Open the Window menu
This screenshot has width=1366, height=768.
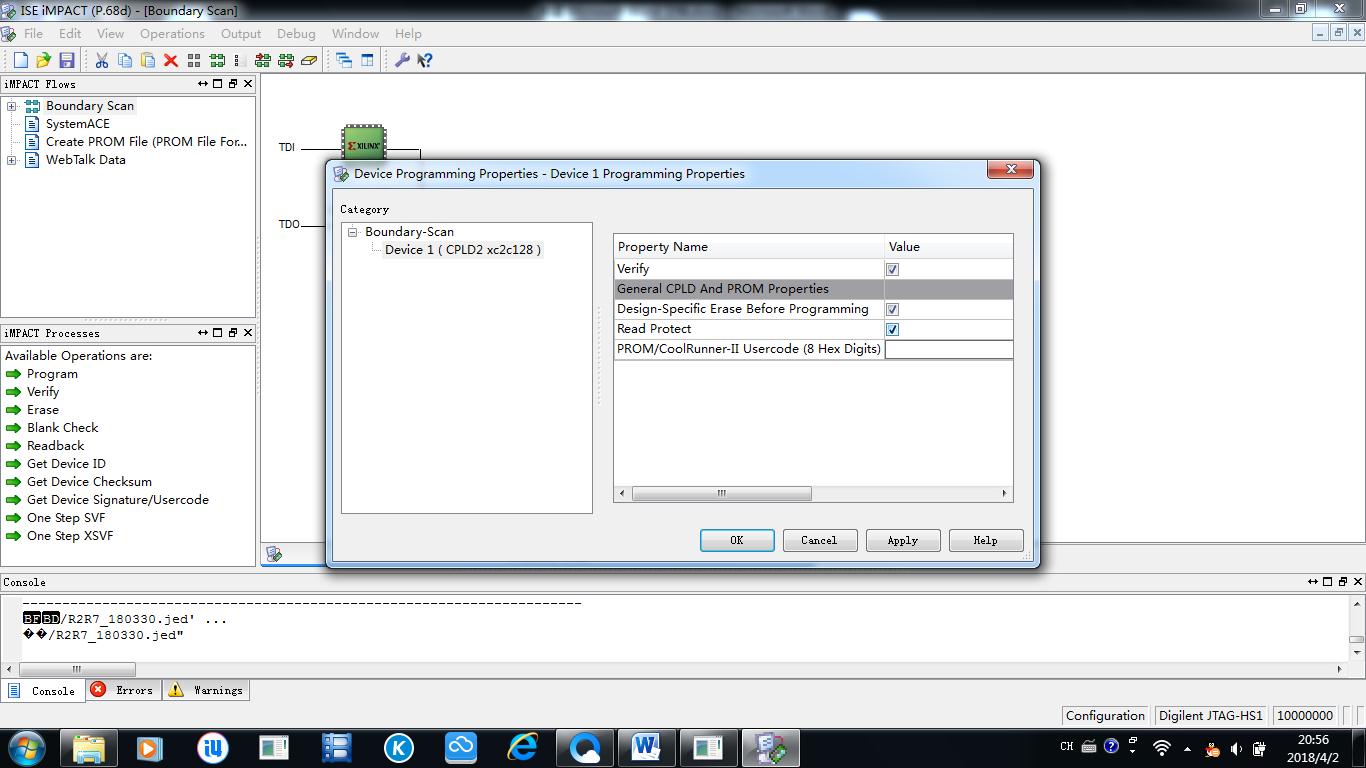point(355,33)
